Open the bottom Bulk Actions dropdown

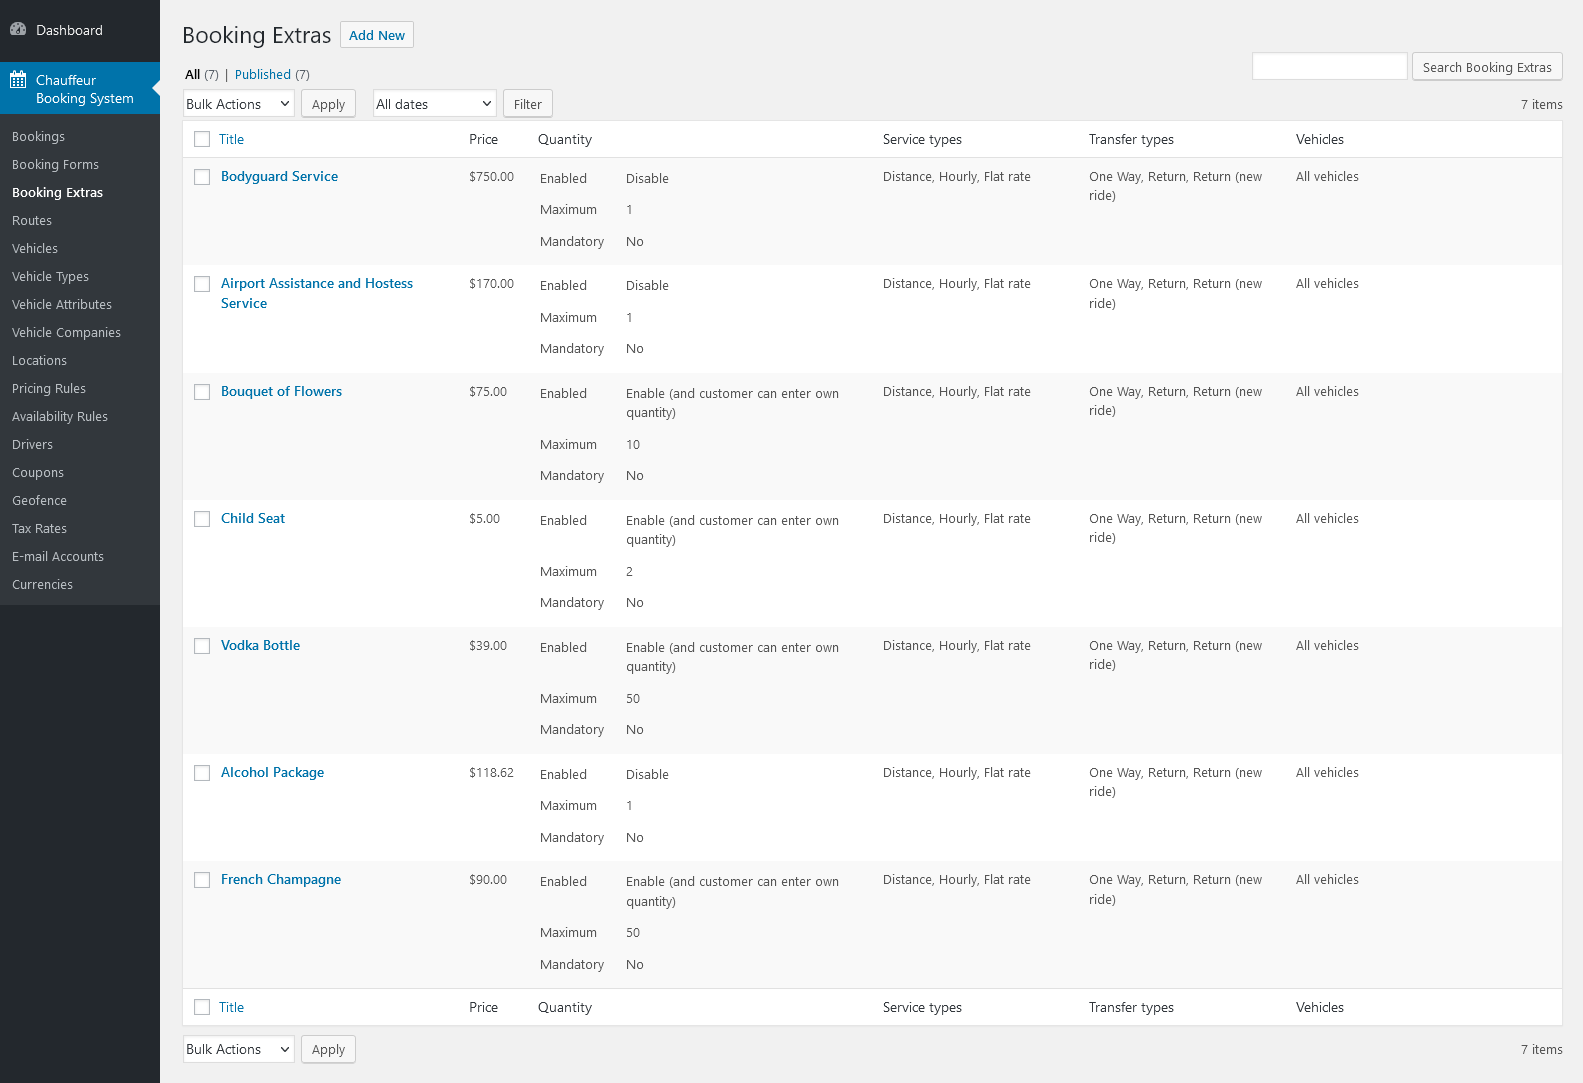coord(239,1049)
